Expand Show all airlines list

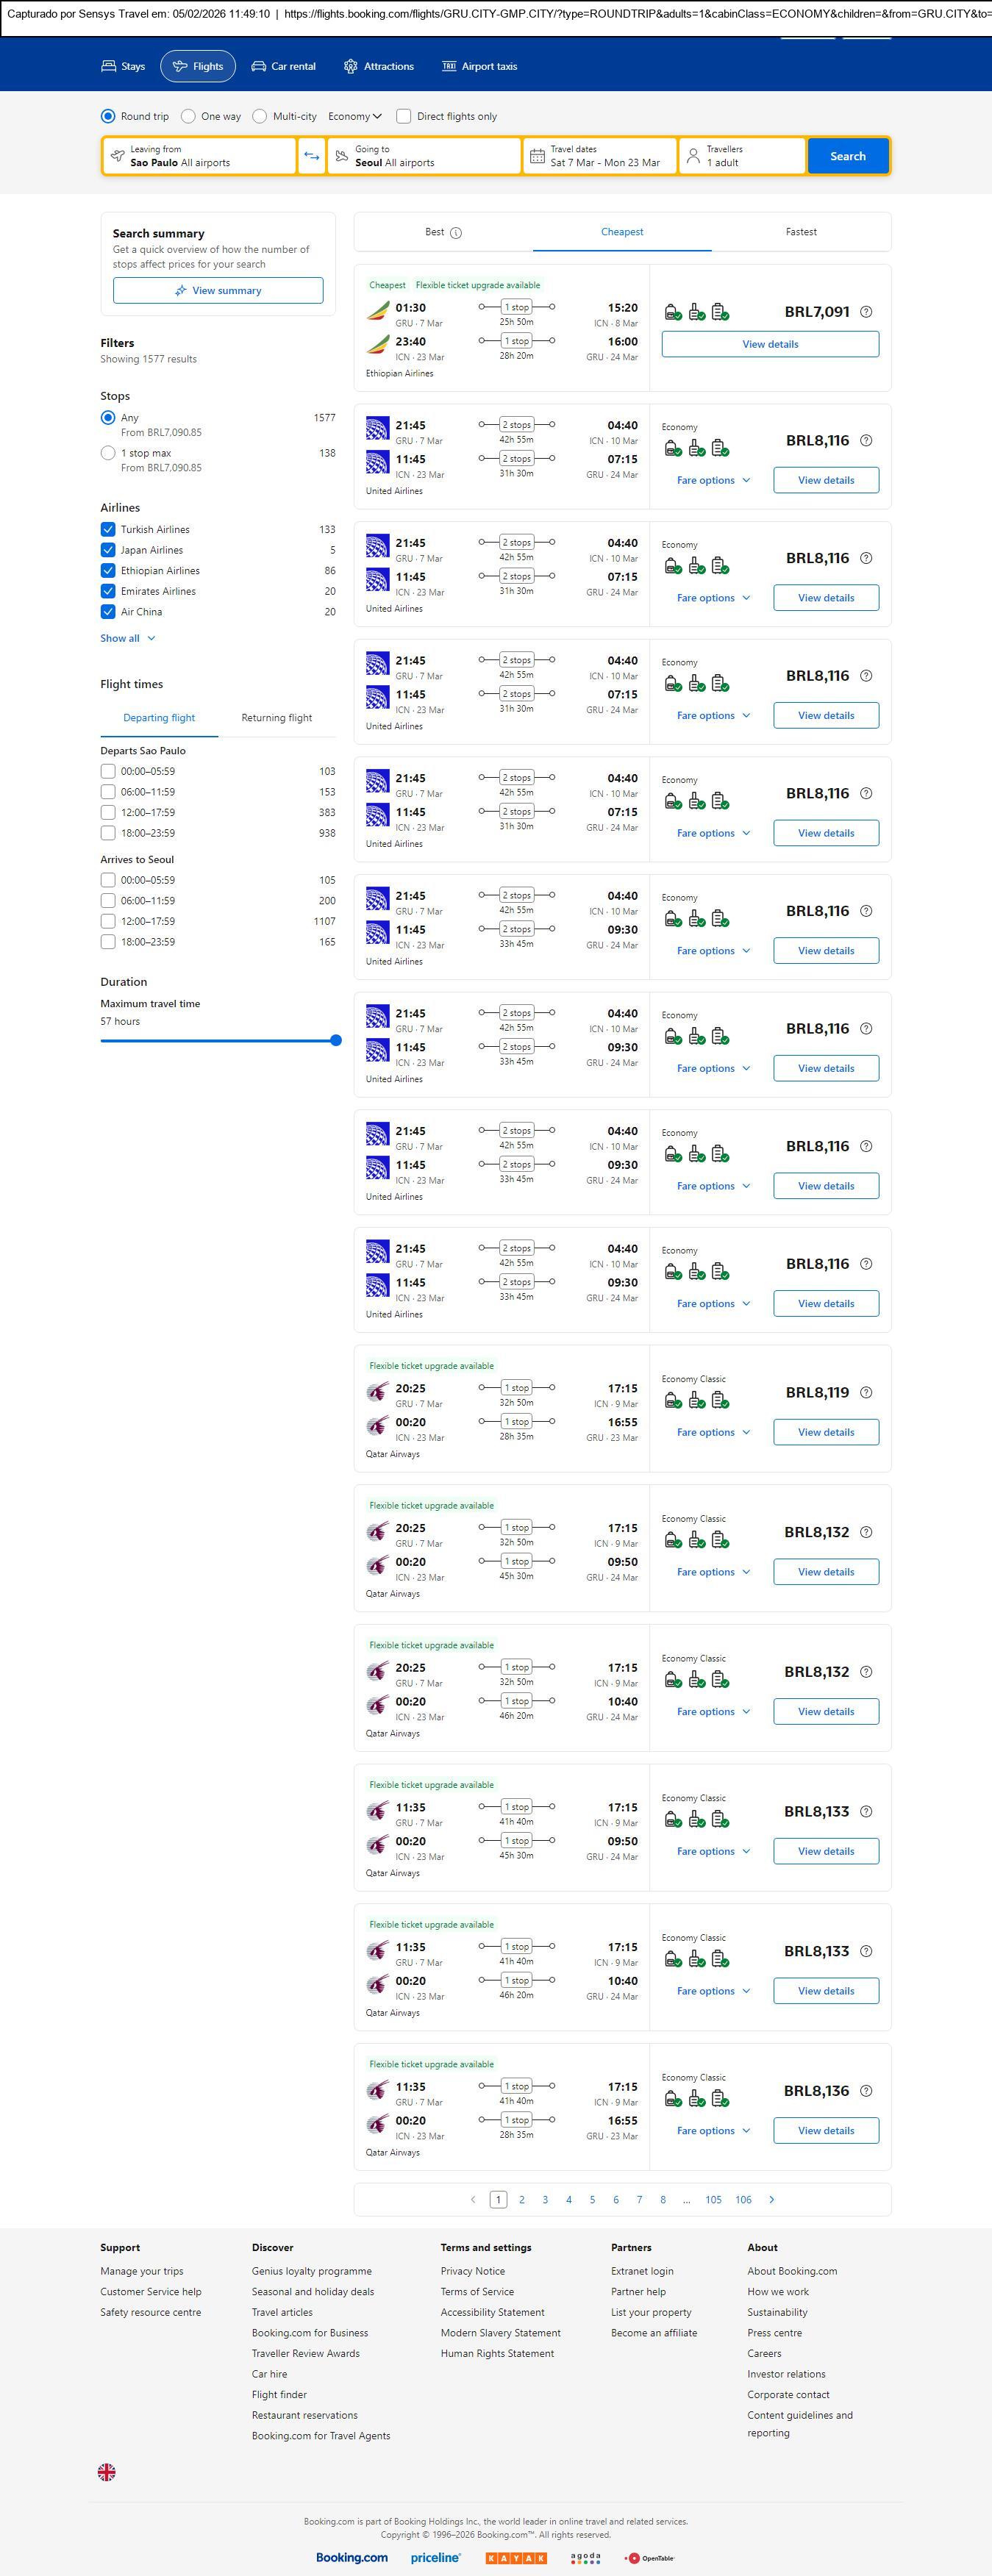tap(127, 638)
